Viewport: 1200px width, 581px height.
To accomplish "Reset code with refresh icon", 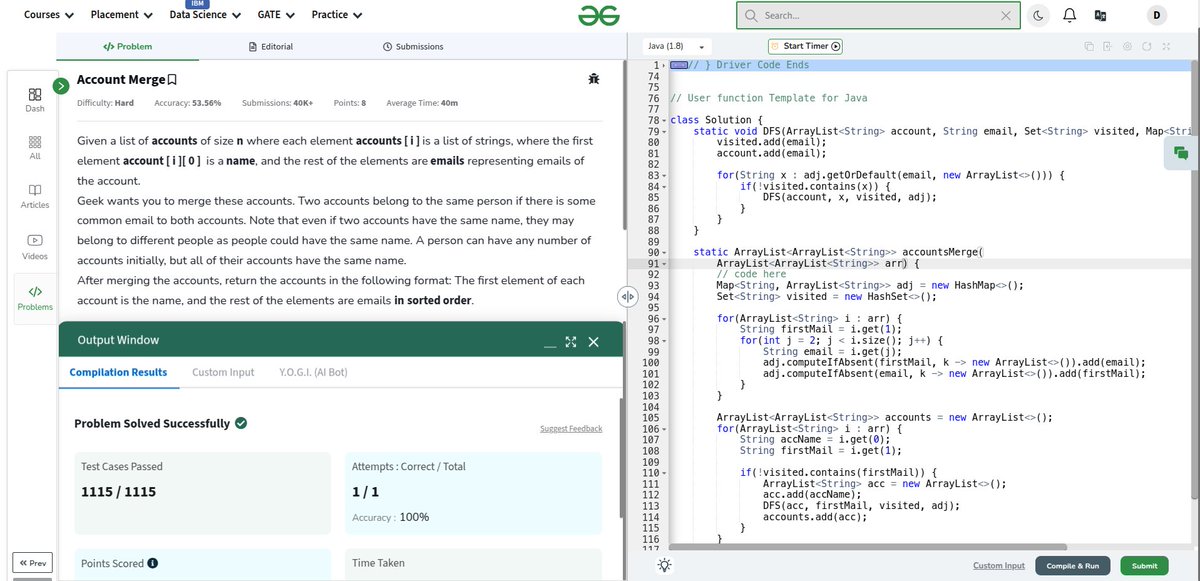I will (1146, 46).
